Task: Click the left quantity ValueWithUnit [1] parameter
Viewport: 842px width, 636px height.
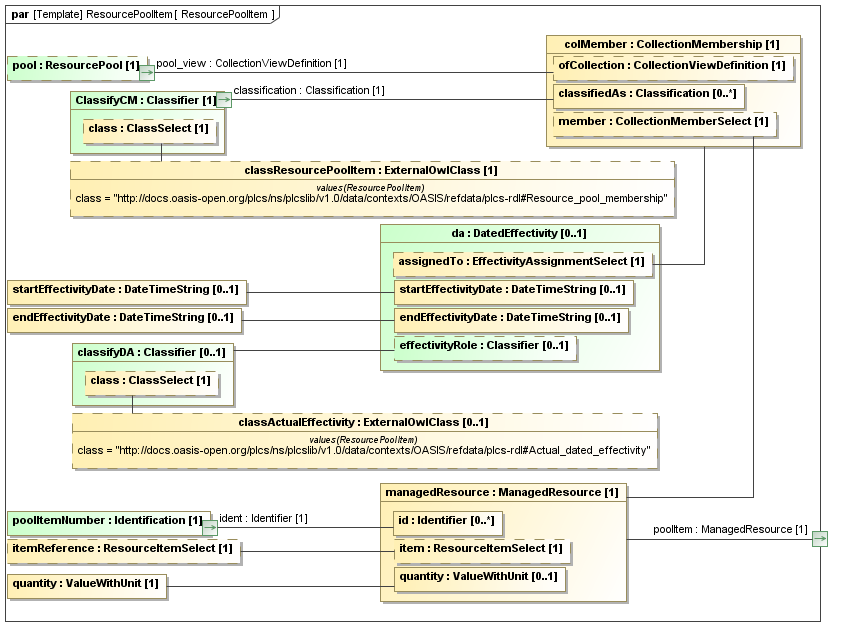Action: 85,582
